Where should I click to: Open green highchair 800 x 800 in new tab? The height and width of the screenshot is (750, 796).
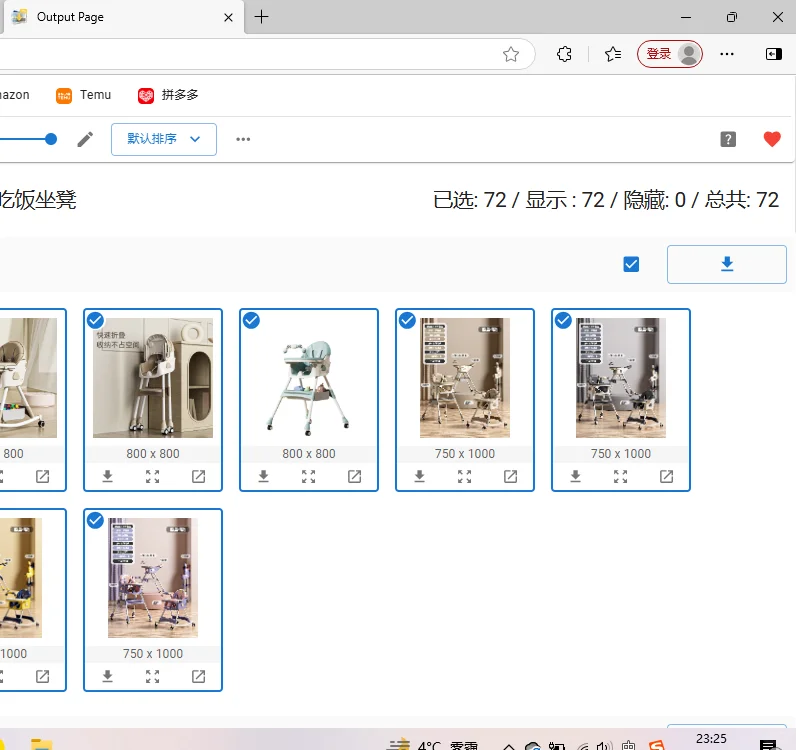click(x=354, y=476)
